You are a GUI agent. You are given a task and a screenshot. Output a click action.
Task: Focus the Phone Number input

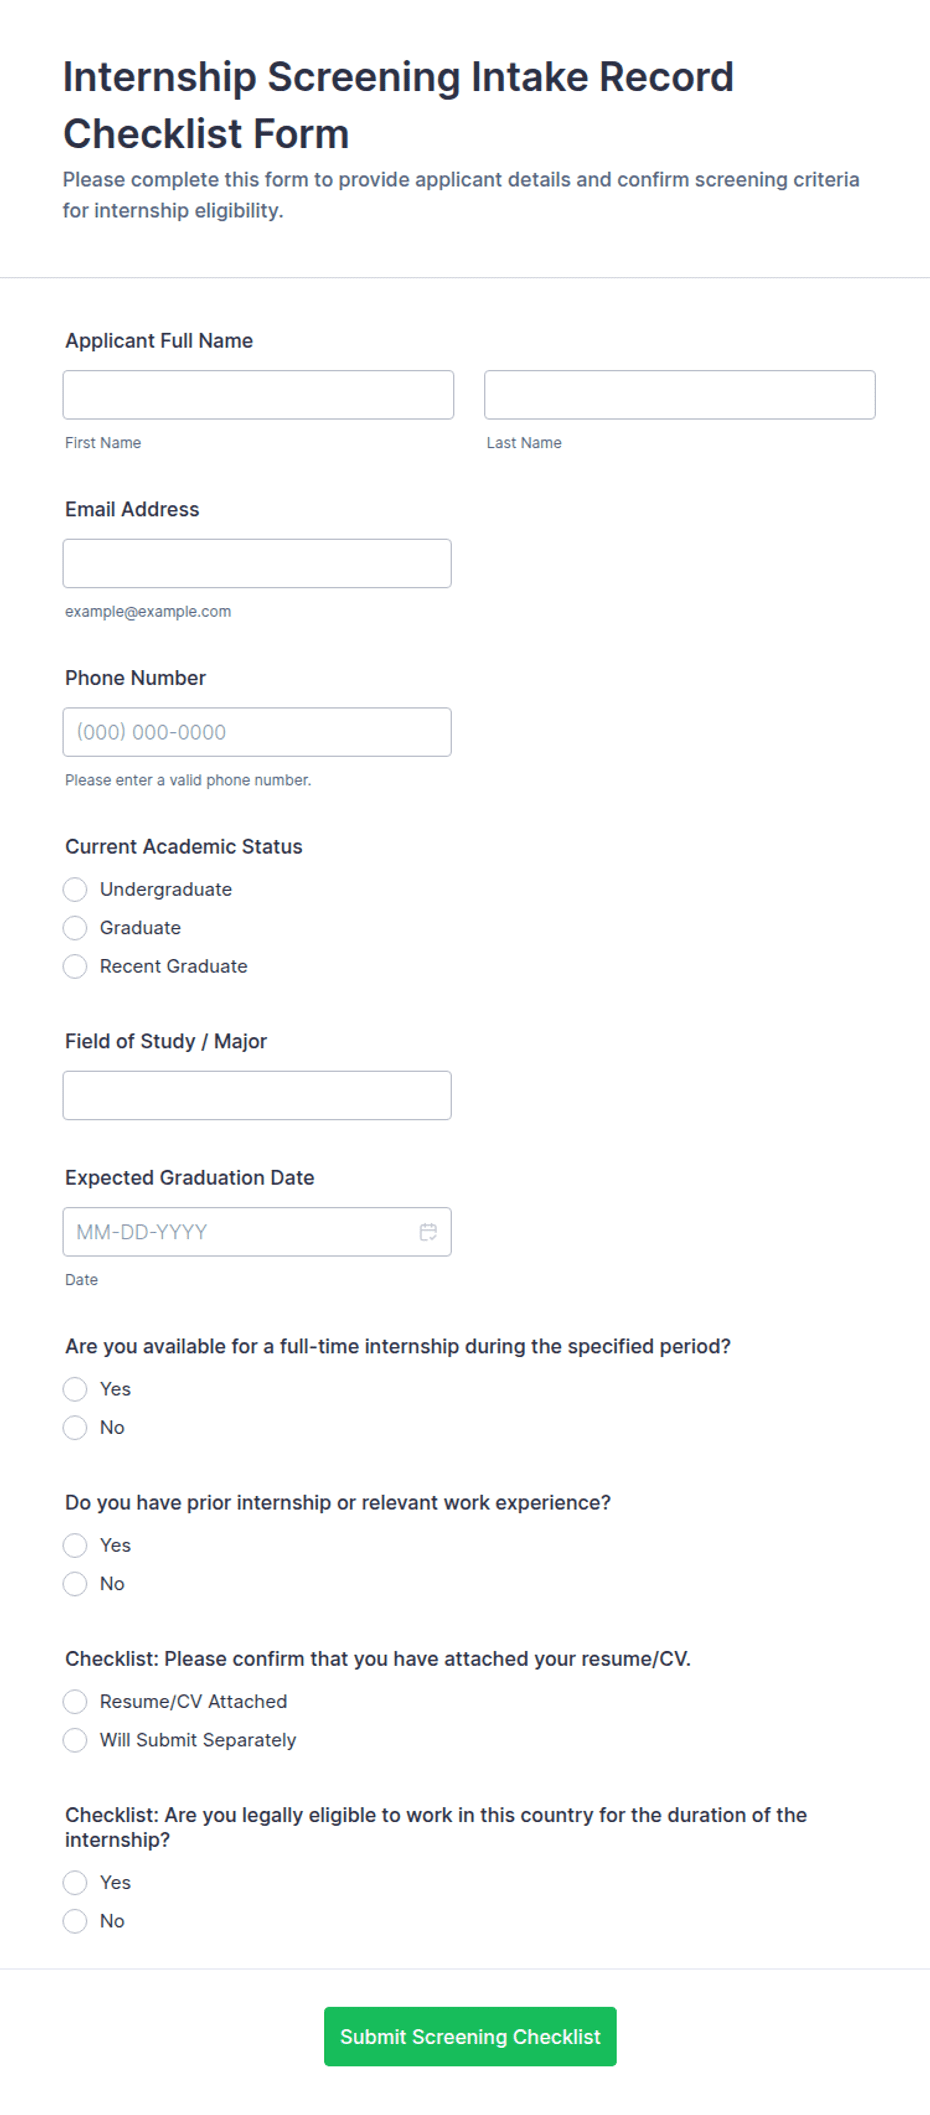pos(257,732)
